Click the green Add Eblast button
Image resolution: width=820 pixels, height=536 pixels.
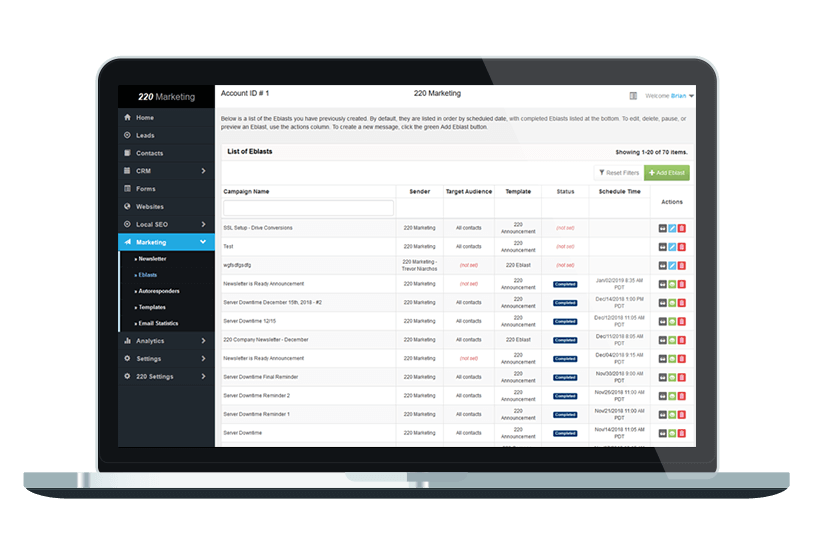667,173
